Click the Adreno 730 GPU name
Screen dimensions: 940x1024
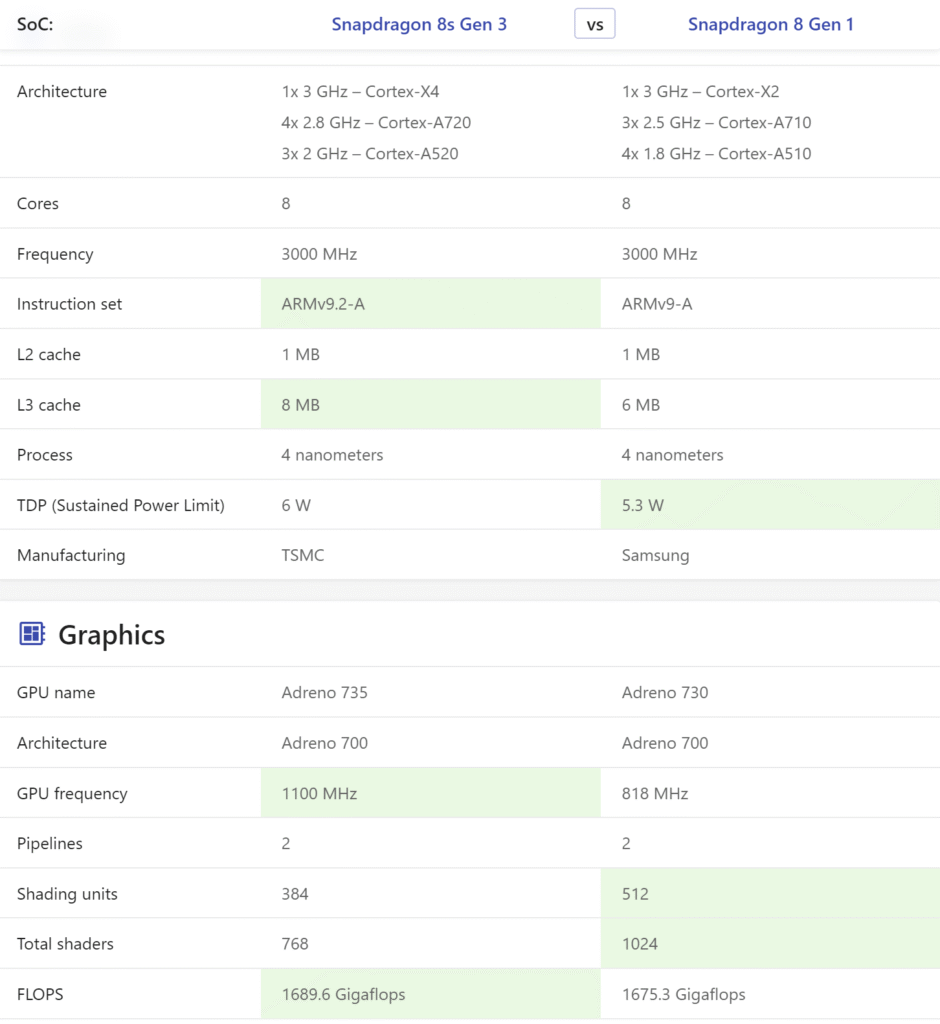(x=665, y=693)
